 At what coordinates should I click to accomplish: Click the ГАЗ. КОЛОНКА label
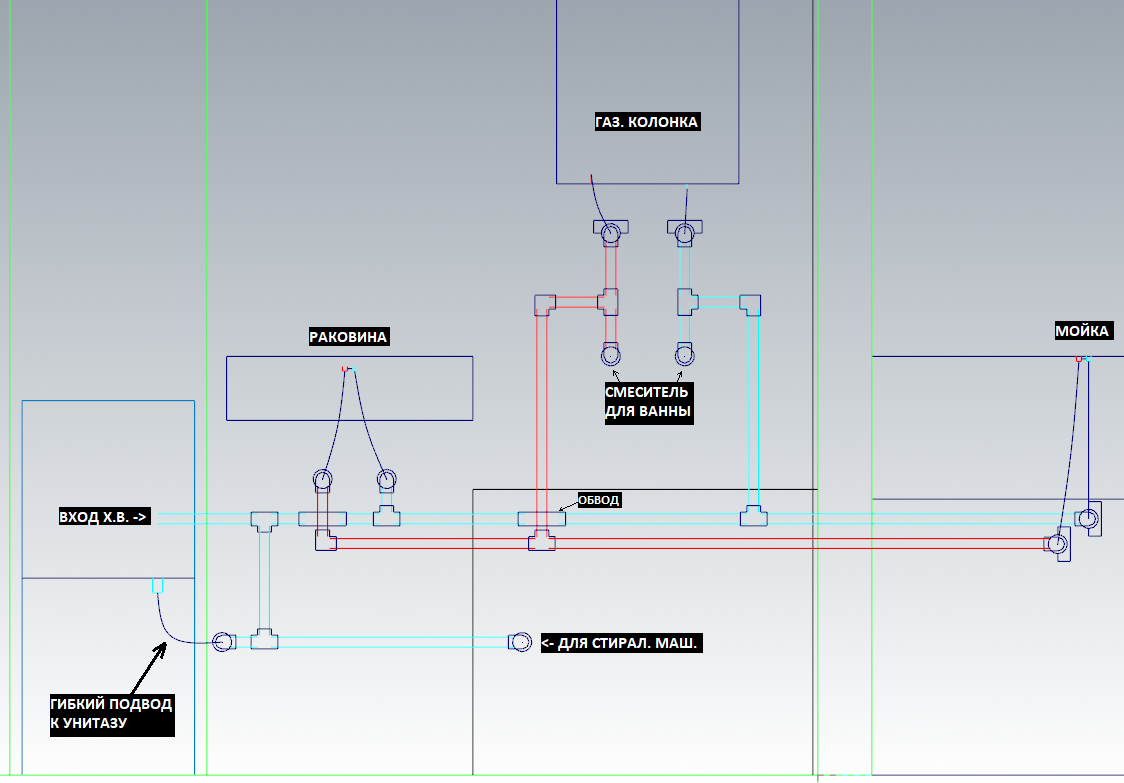coord(646,122)
